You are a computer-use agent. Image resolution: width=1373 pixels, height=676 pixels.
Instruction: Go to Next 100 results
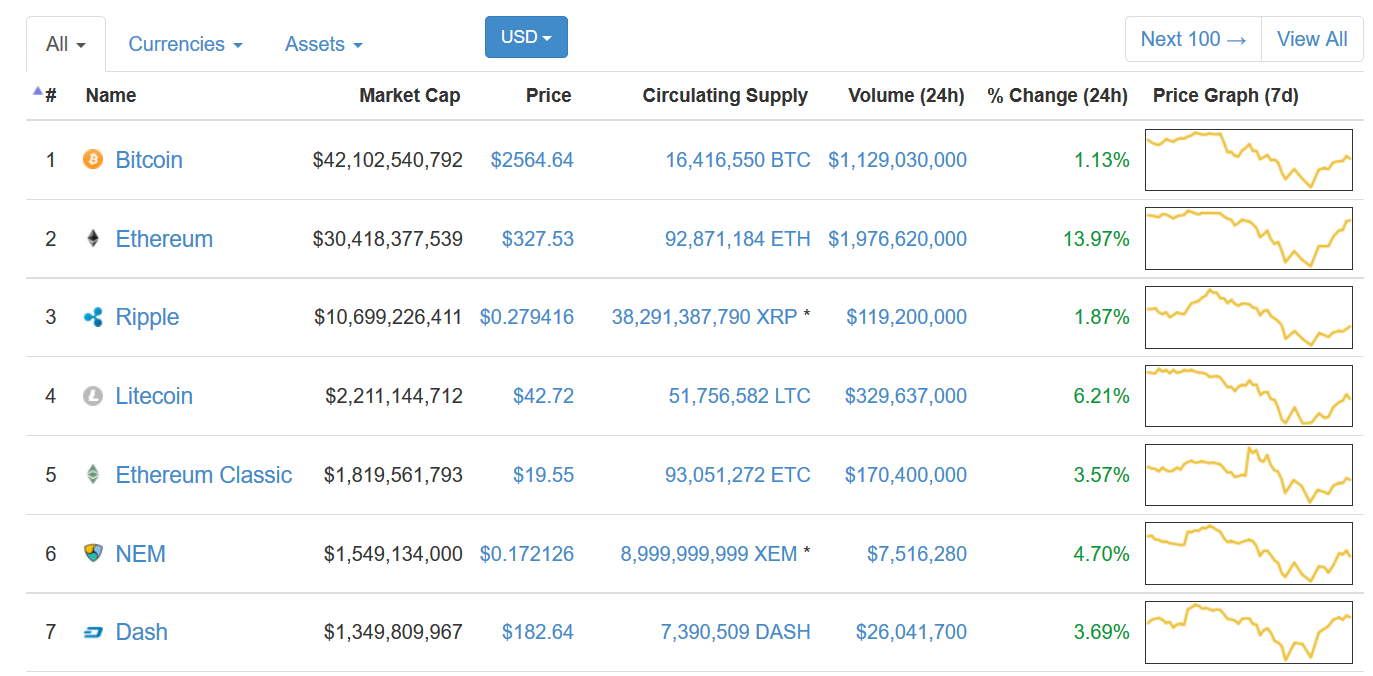pos(1193,39)
